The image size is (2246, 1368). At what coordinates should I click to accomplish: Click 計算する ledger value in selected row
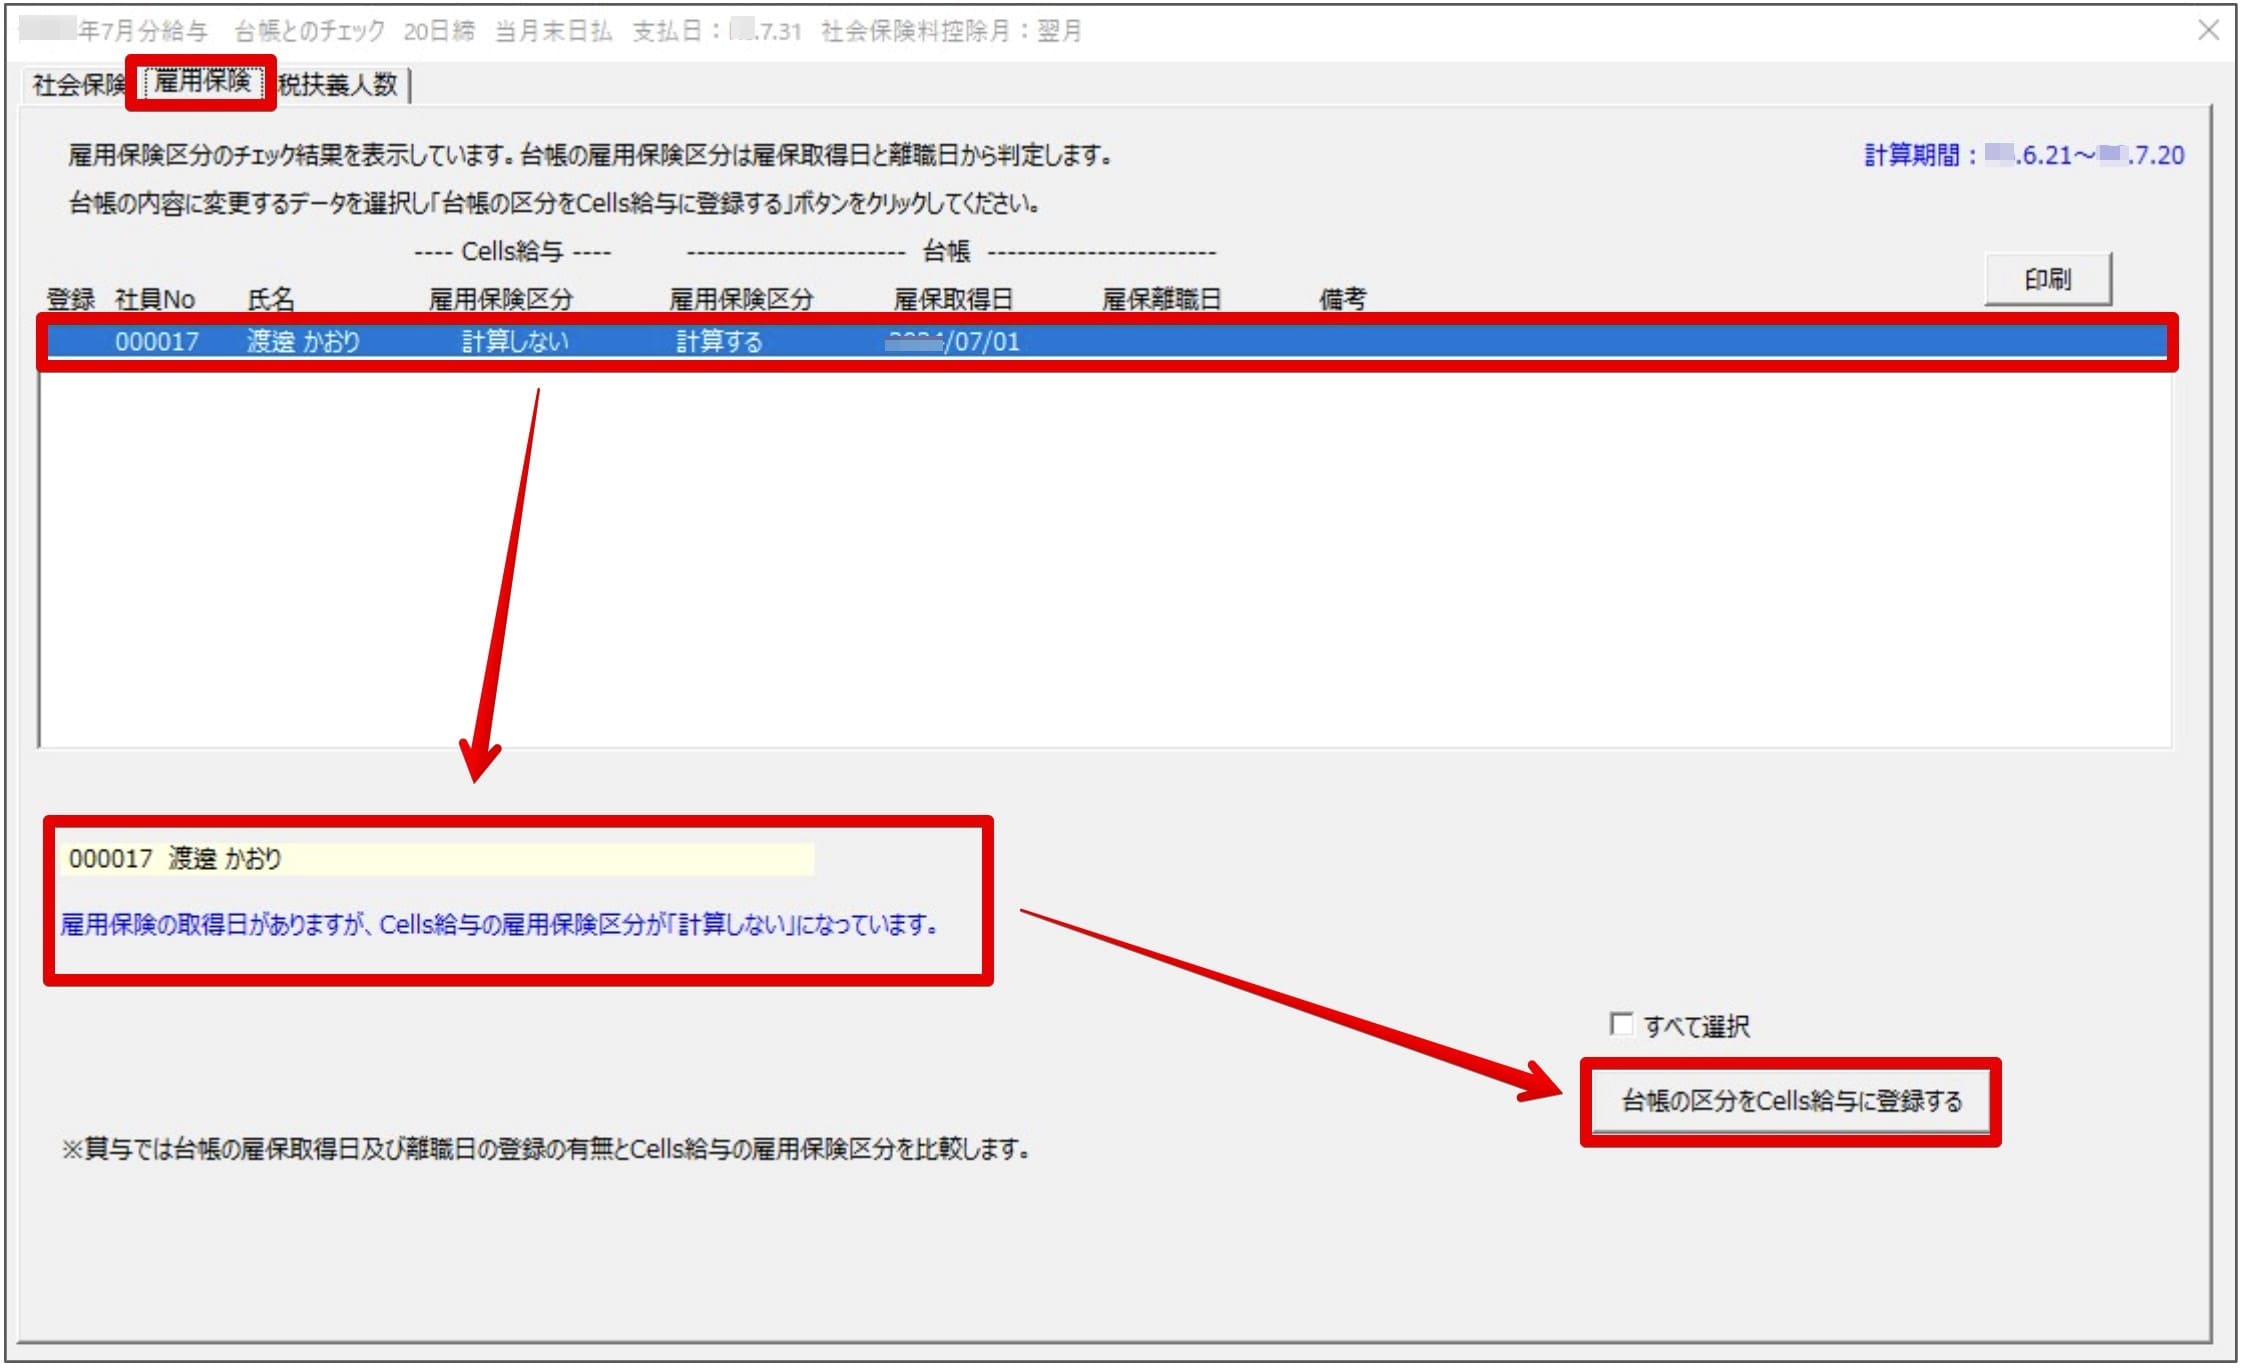point(720,342)
